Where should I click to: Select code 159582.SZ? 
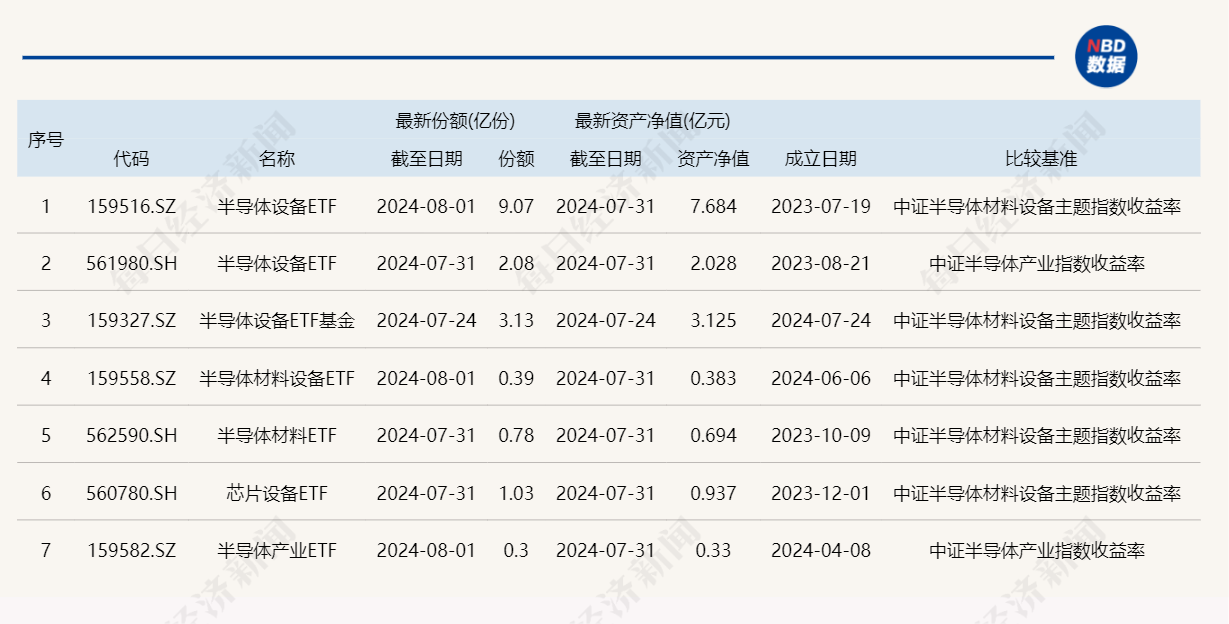coord(131,550)
